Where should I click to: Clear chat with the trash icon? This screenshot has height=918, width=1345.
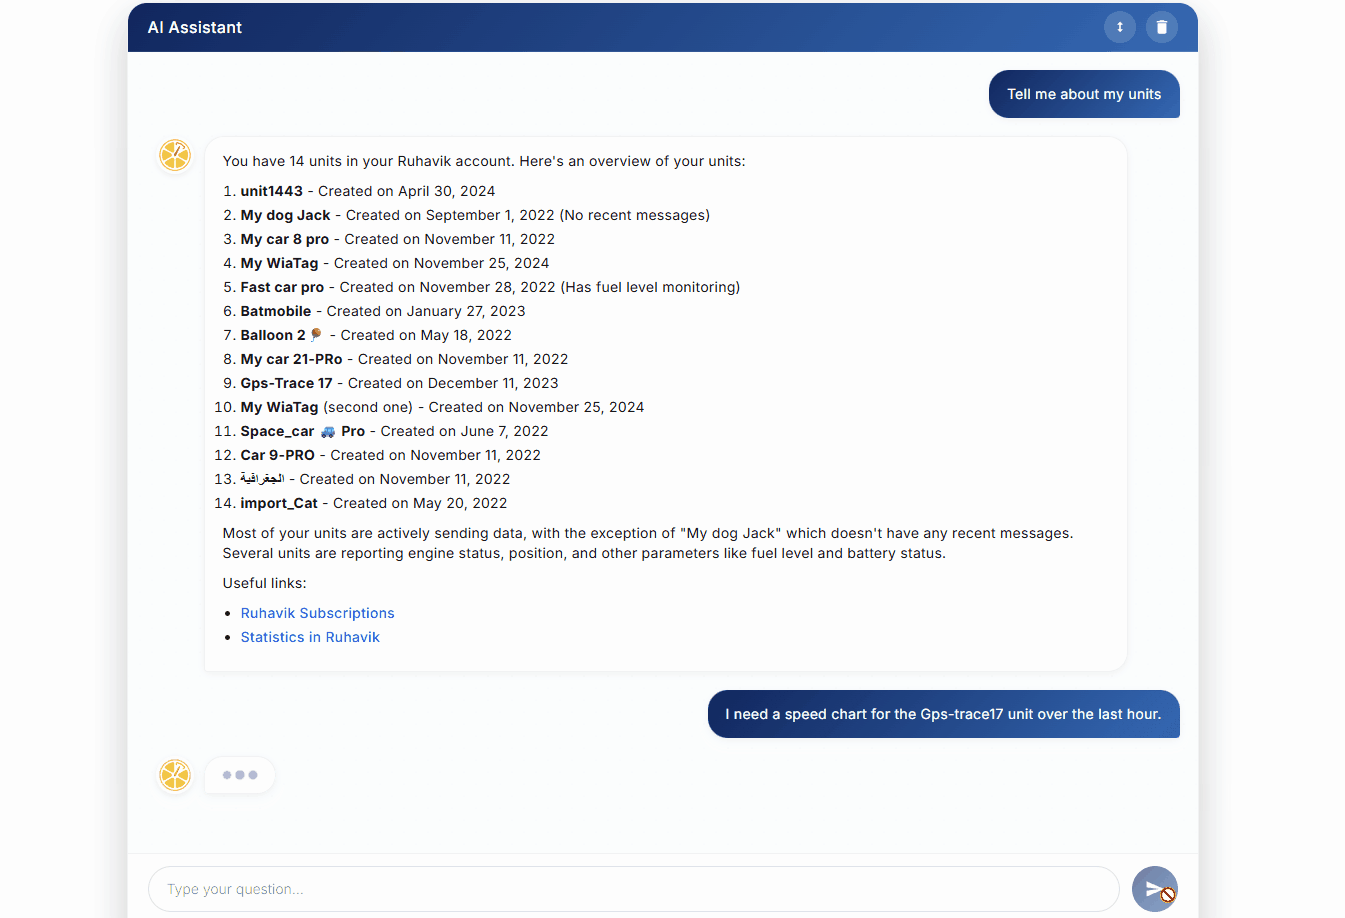1162,27
